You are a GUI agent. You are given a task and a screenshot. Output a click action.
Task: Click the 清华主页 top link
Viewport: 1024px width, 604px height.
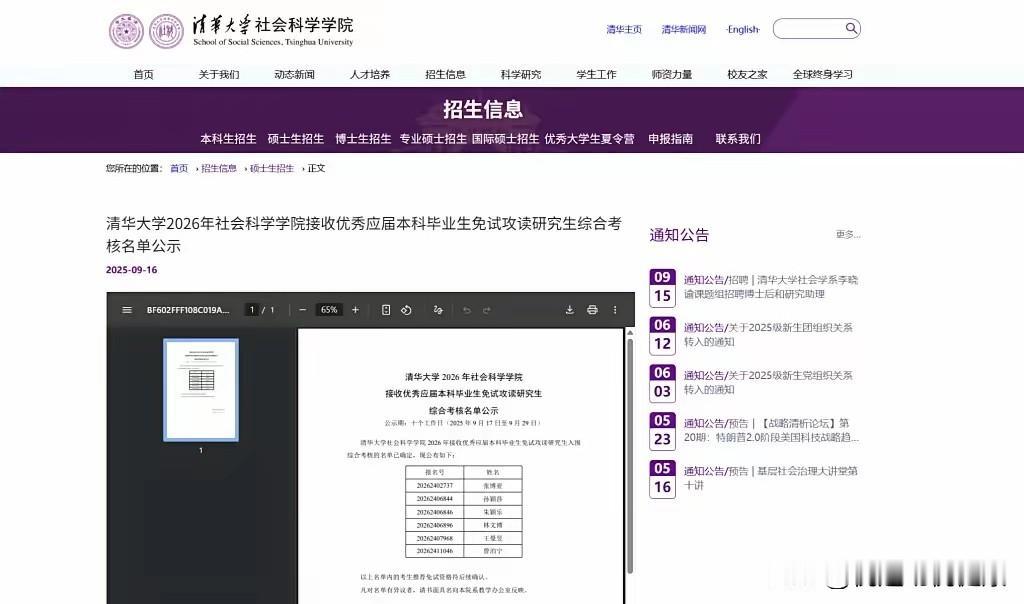[624, 29]
